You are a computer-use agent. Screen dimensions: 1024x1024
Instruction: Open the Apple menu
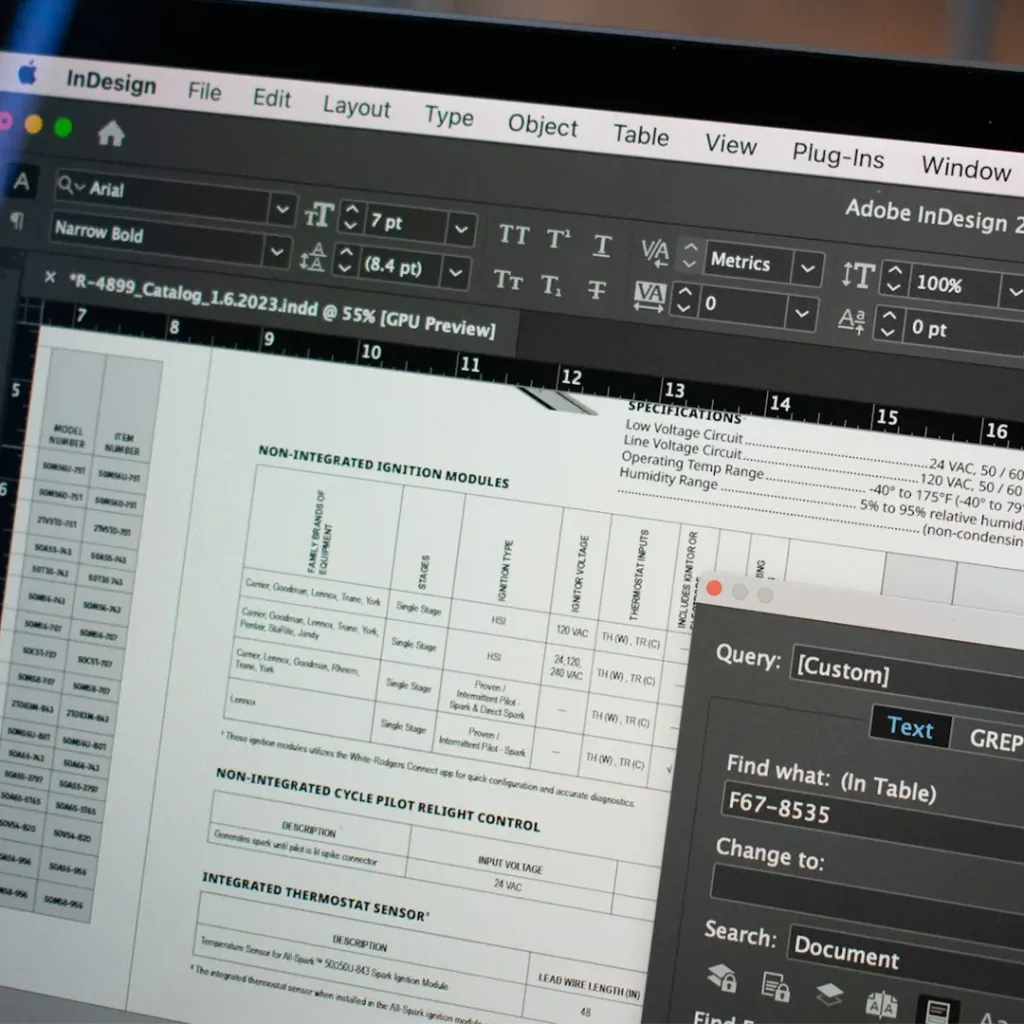click(x=27, y=72)
